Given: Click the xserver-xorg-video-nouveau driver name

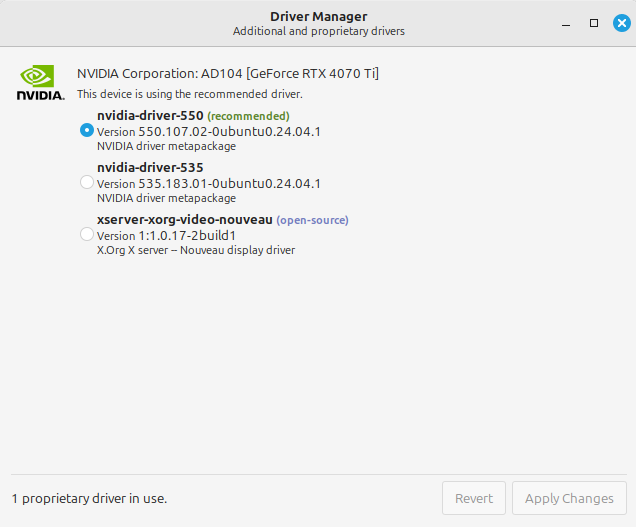Looking at the screenshot, I should click(184, 220).
